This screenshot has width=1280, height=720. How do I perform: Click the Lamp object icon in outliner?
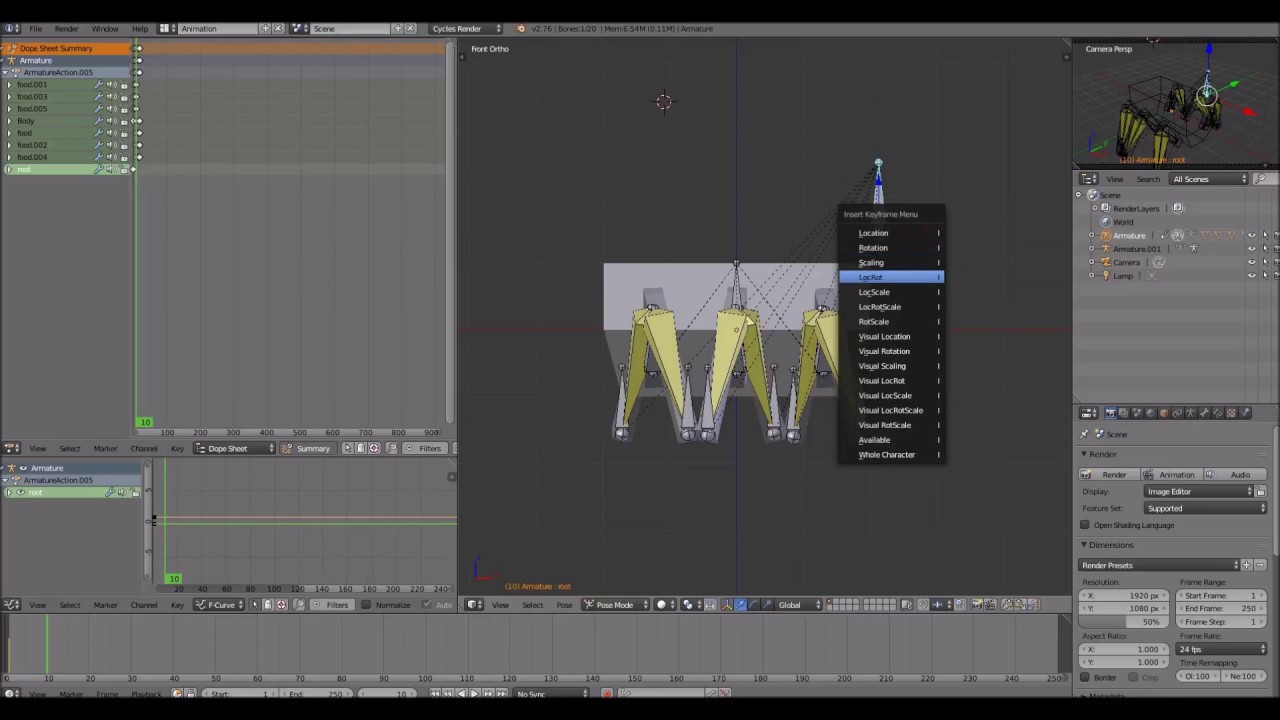(1105, 276)
